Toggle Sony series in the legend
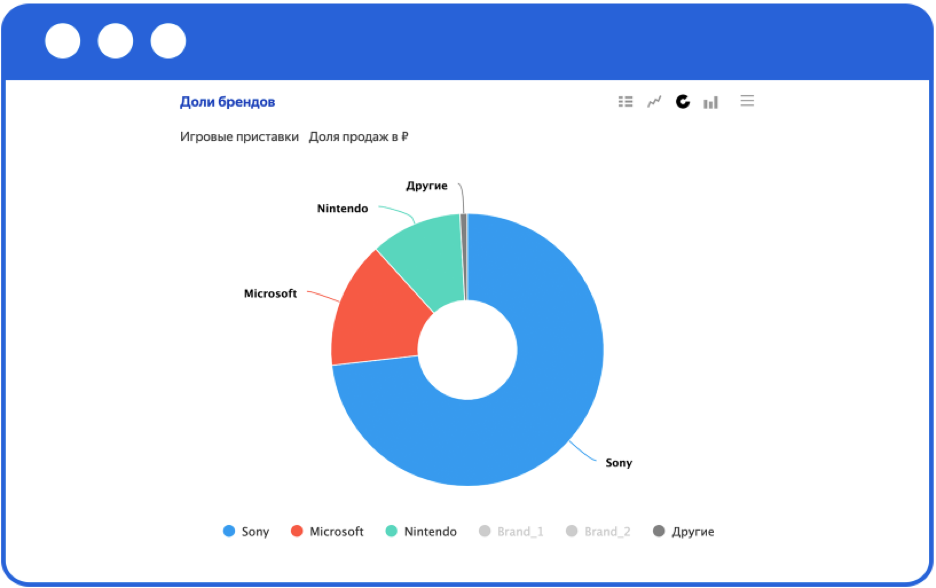This screenshot has width=936, height=588. click(x=246, y=531)
